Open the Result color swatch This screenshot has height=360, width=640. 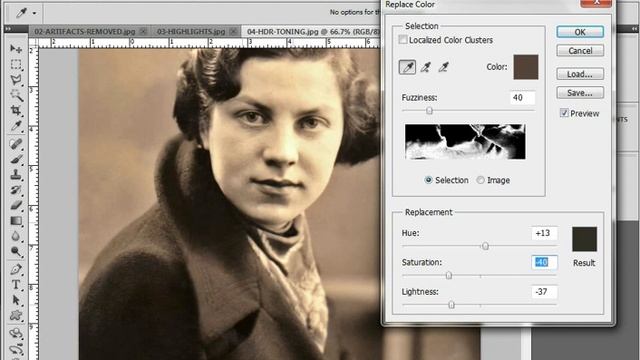(x=584, y=239)
